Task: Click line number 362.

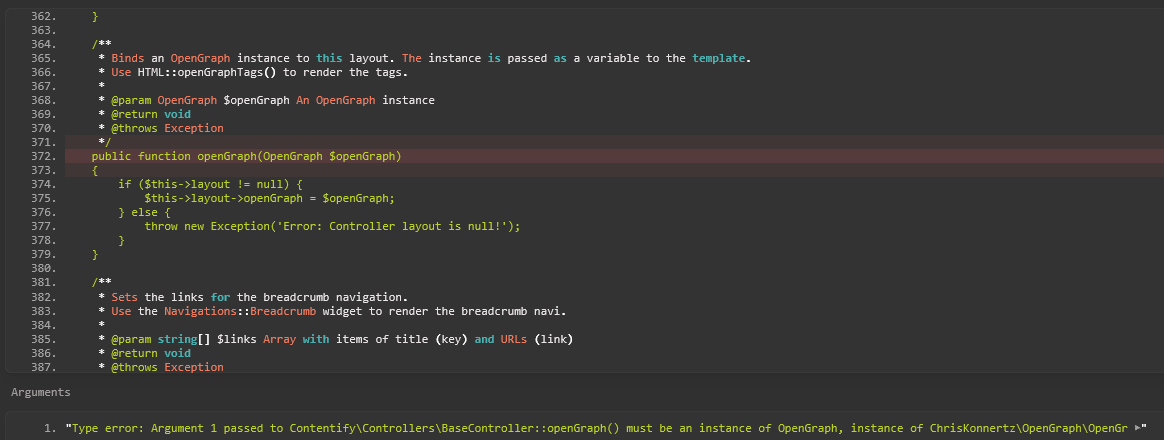Action: [44, 16]
